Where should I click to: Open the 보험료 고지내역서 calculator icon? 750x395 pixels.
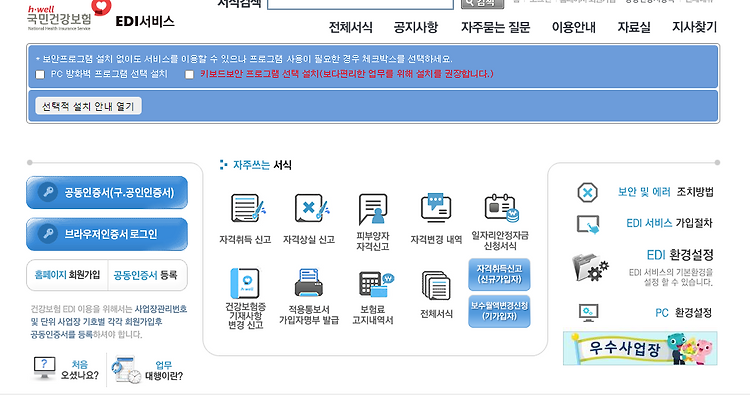pyautogui.click(x=376, y=285)
